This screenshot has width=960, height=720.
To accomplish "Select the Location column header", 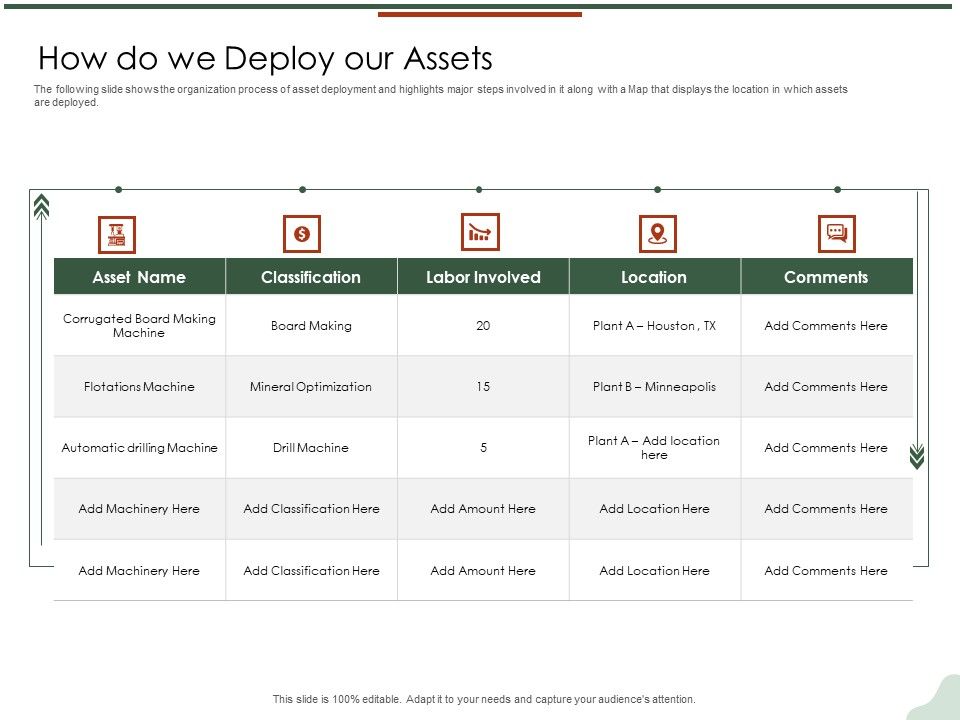I will [x=654, y=277].
